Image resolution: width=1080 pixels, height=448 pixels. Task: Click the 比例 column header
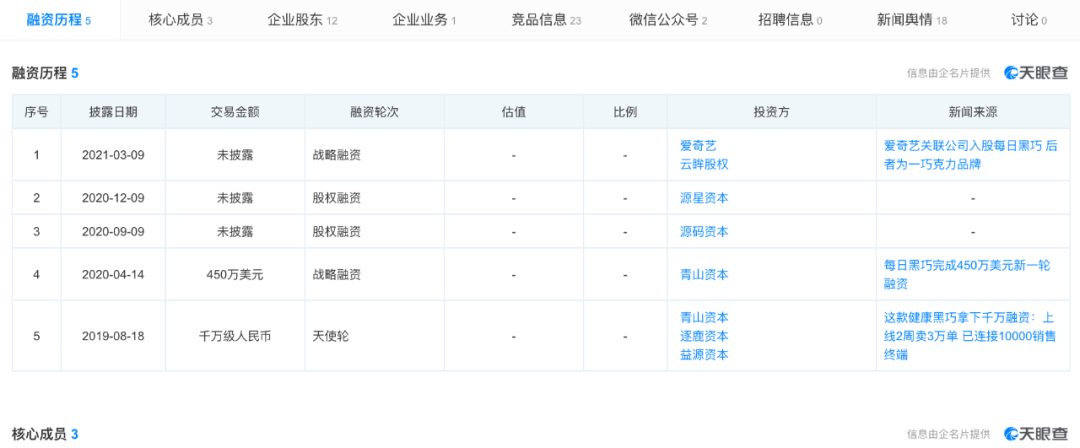click(x=625, y=112)
